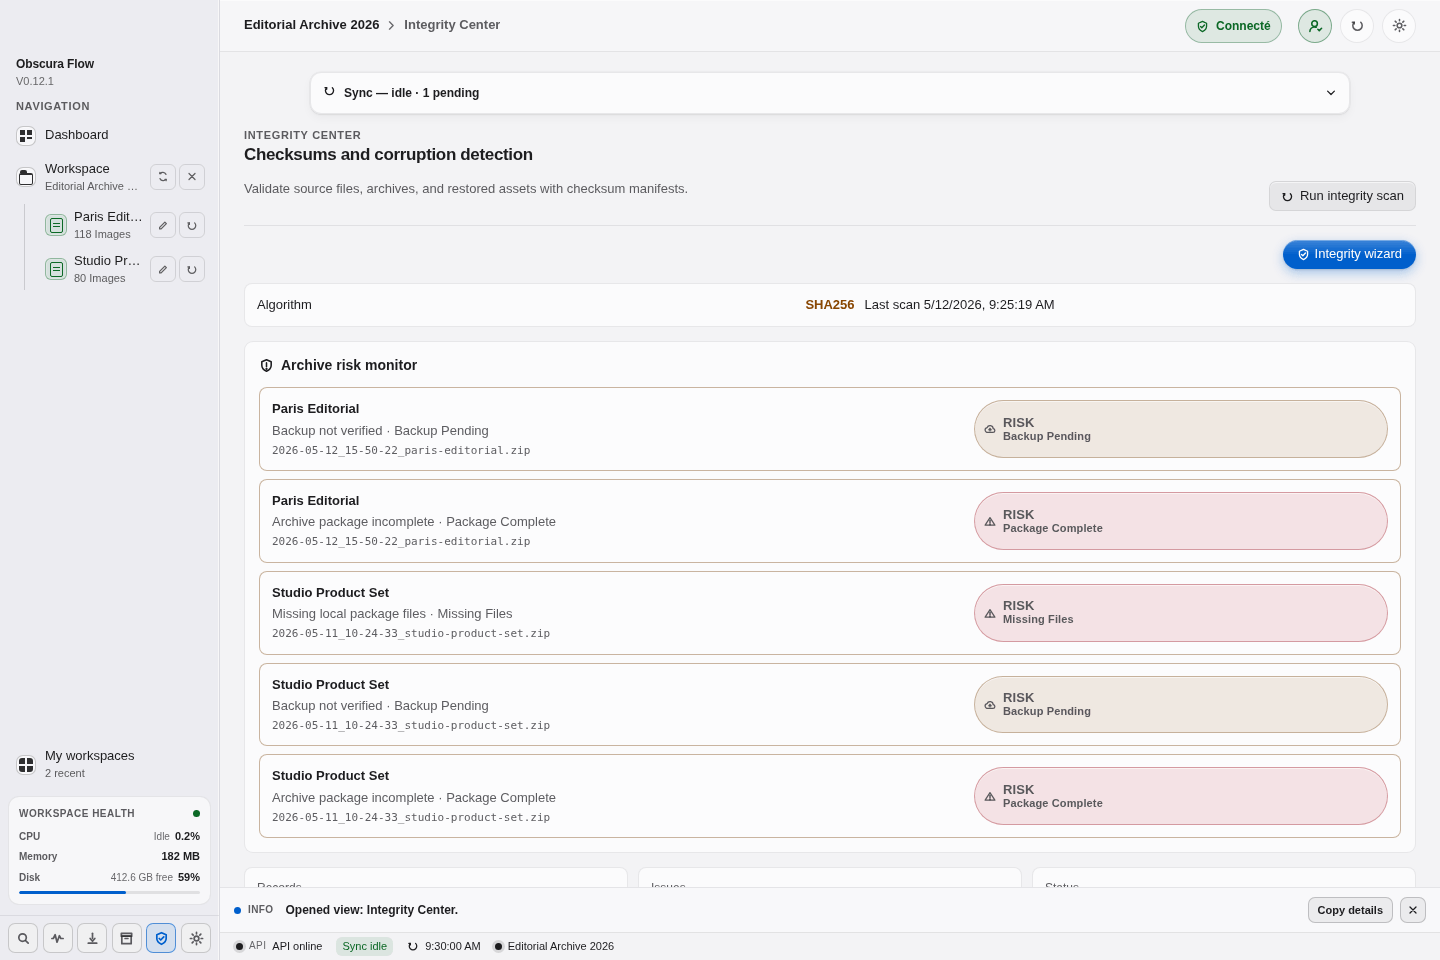
Task: Refresh the Studio Pr… collection
Action: (192, 269)
